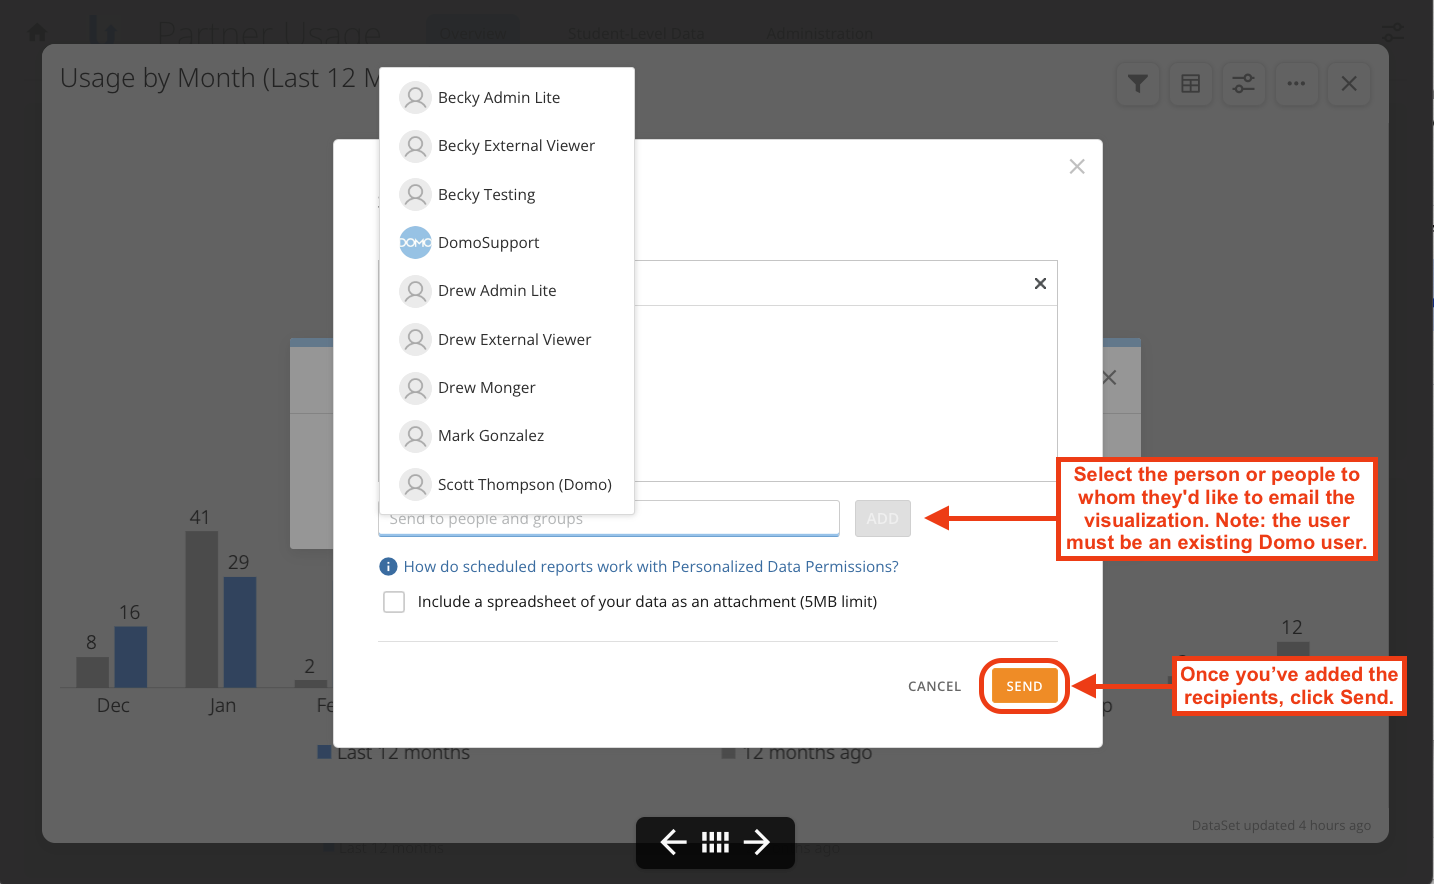Click the X icon on the background dialog behind the send dialog
The height and width of the screenshot is (884, 1434).
1109,378
